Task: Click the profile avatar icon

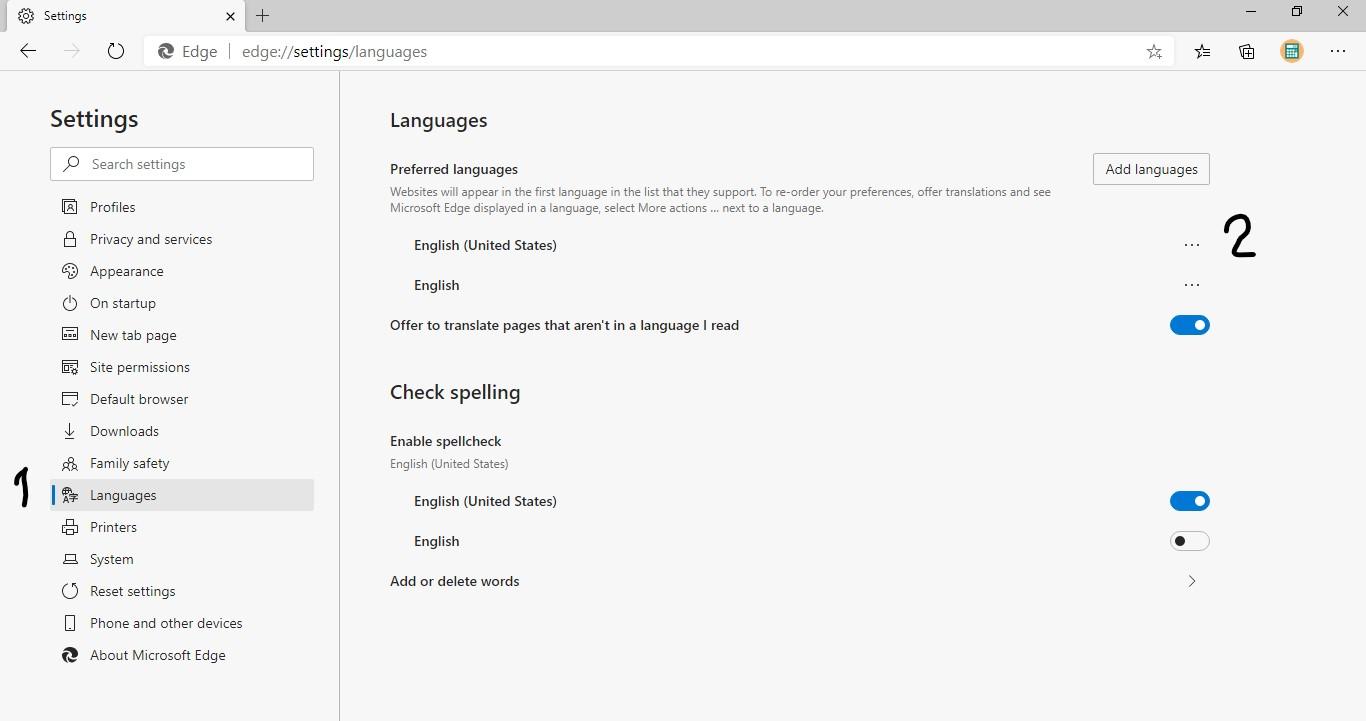Action: tap(1292, 52)
